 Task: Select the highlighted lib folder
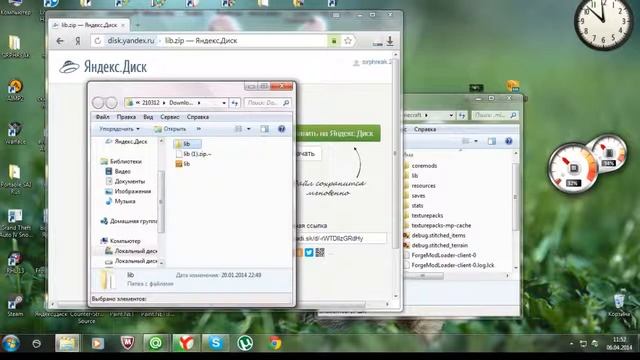coord(187,144)
